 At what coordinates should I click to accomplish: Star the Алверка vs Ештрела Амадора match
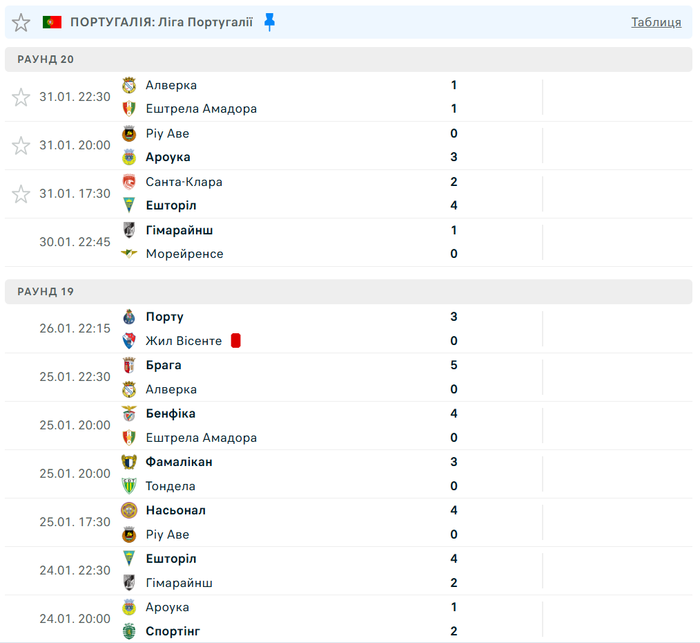tap(21, 97)
